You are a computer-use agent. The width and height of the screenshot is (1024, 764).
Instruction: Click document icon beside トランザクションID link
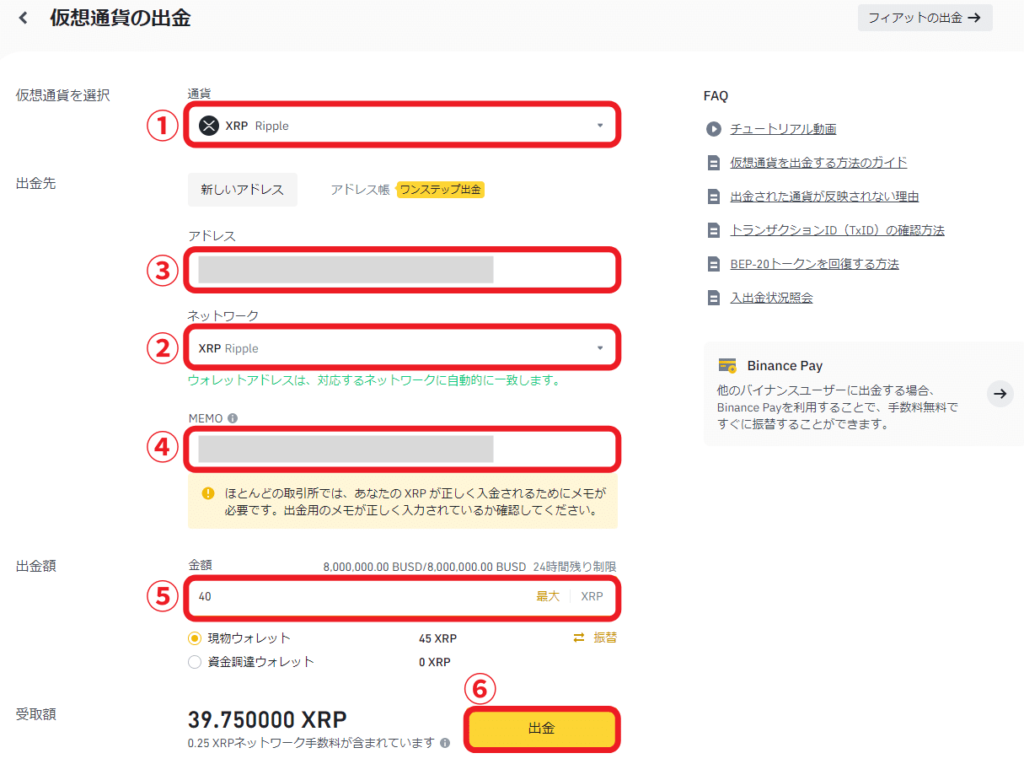coord(714,231)
